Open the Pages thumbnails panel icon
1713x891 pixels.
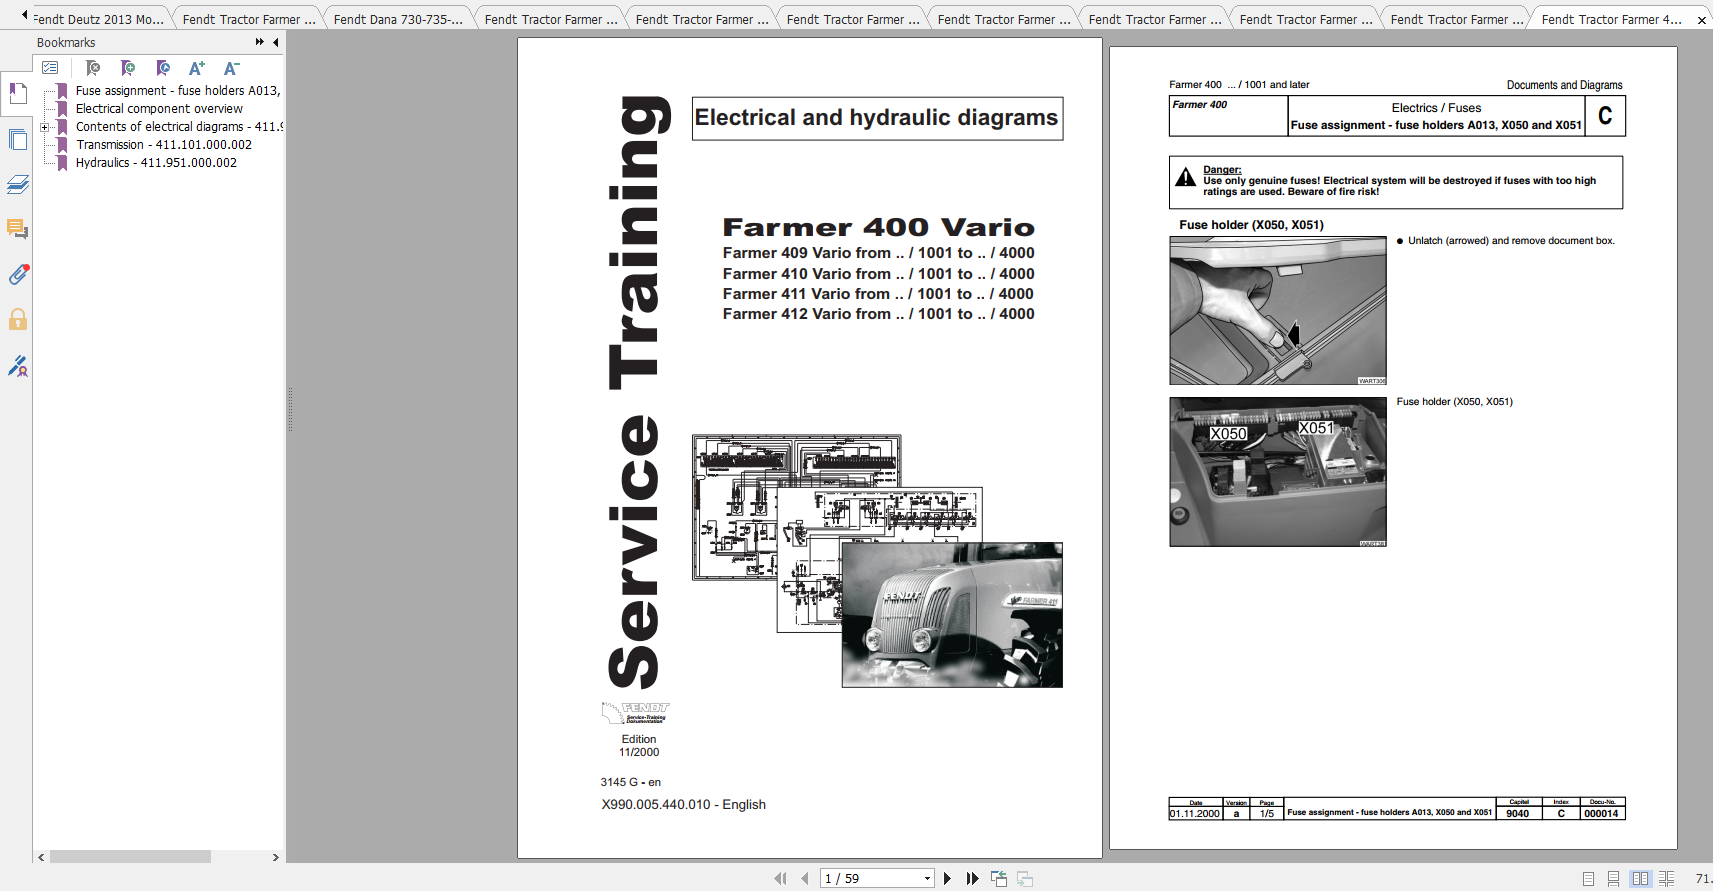click(x=17, y=140)
